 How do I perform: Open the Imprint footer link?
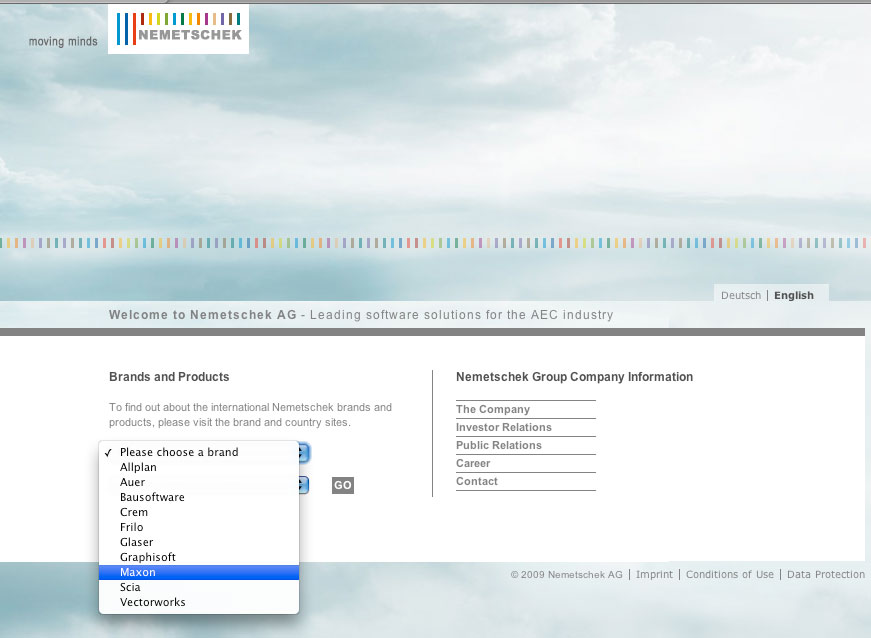(x=654, y=574)
